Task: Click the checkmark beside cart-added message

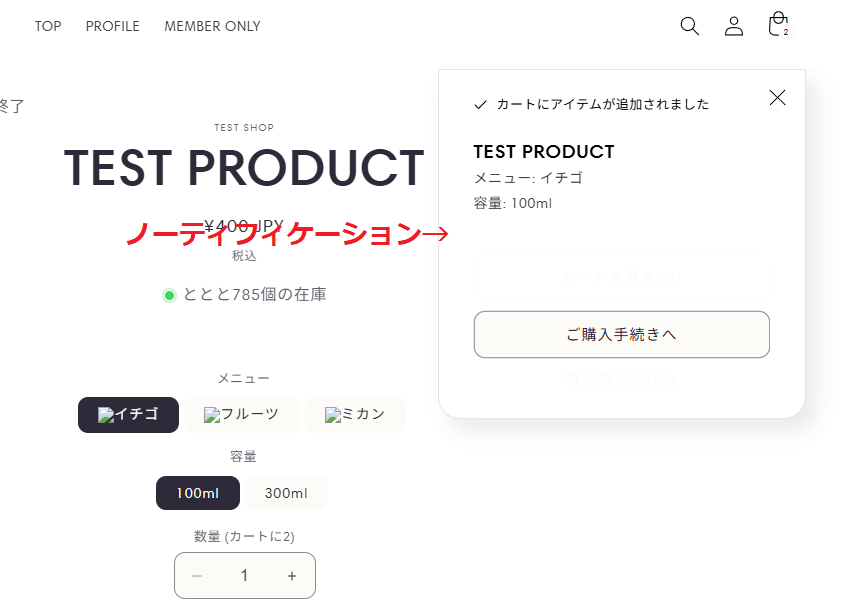Action: point(480,104)
